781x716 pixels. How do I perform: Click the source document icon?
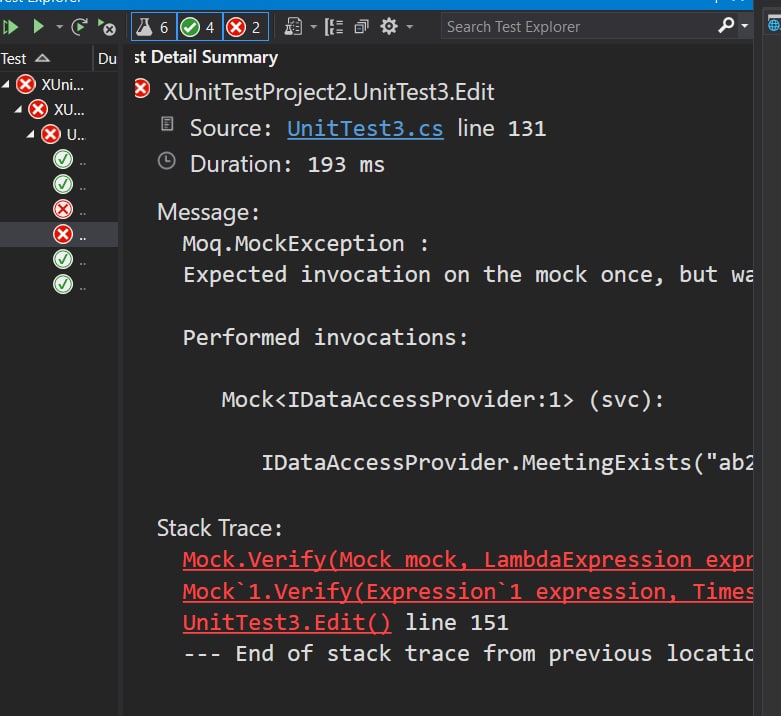click(x=167, y=123)
